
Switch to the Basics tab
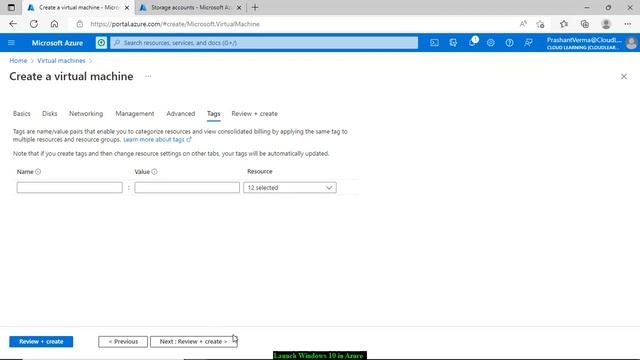22,113
